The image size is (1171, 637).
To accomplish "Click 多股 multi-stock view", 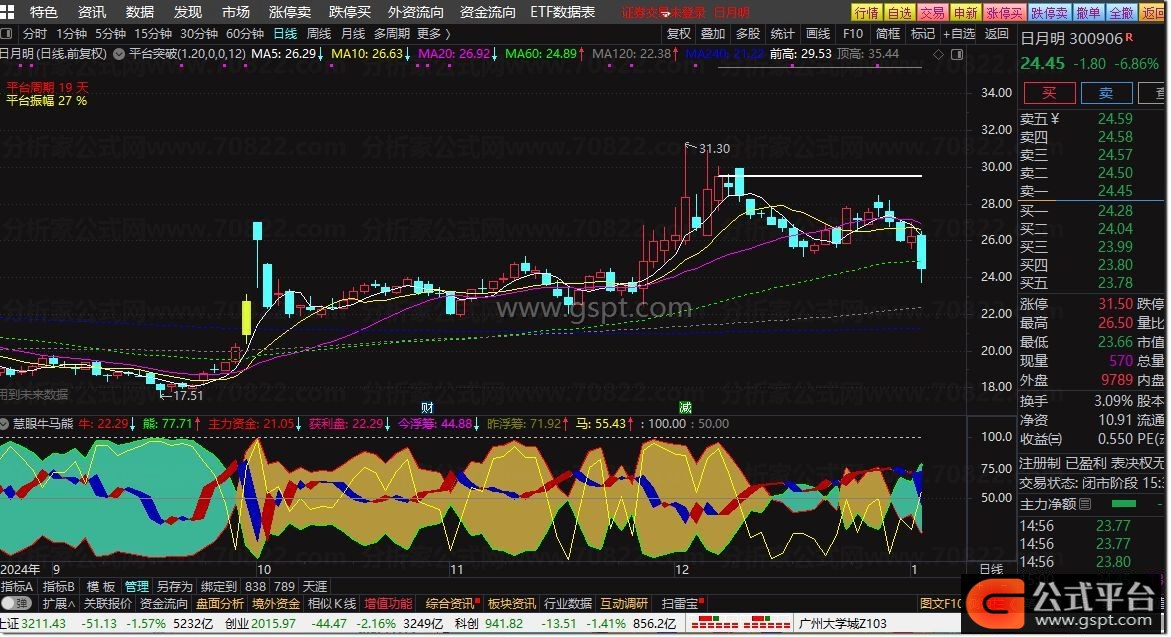I will click(748, 34).
